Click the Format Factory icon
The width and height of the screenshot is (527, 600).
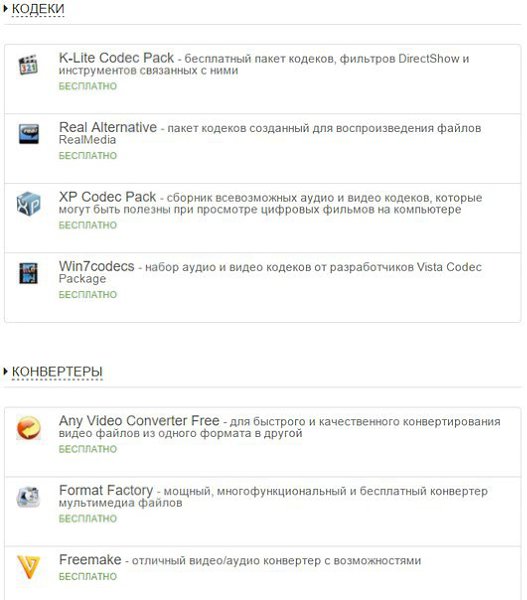click(x=28, y=497)
